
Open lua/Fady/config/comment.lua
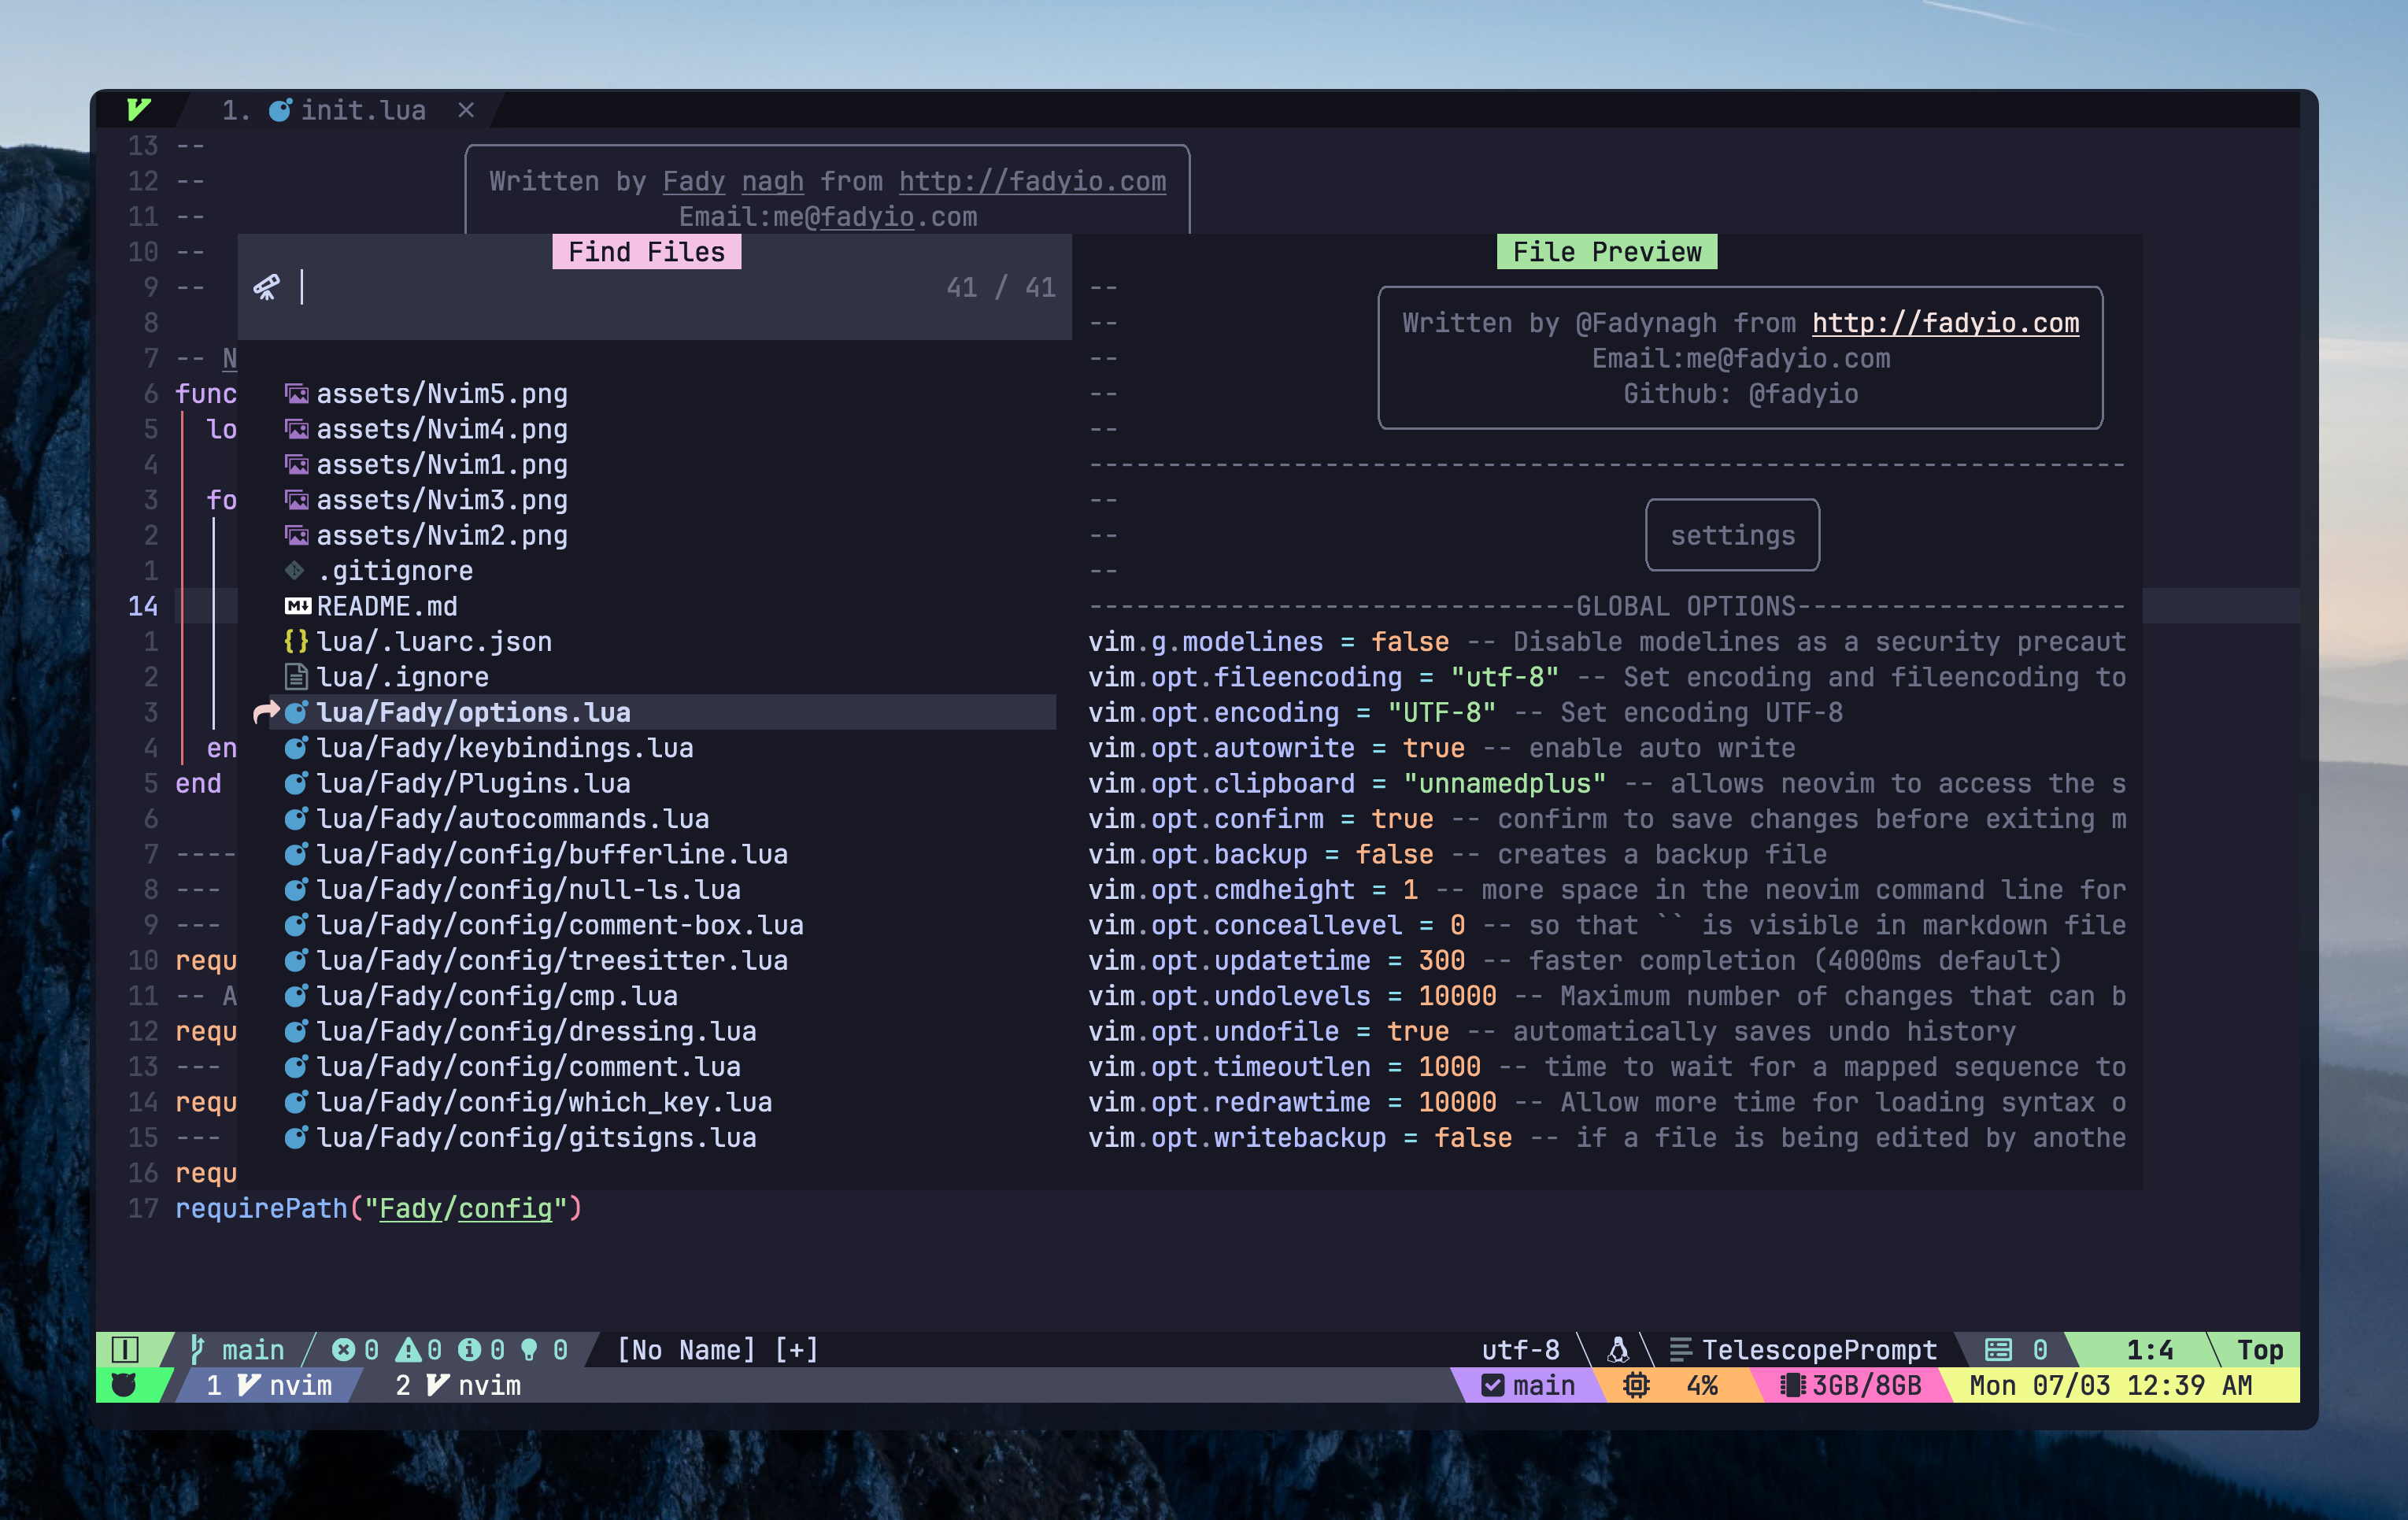coord(528,1067)
